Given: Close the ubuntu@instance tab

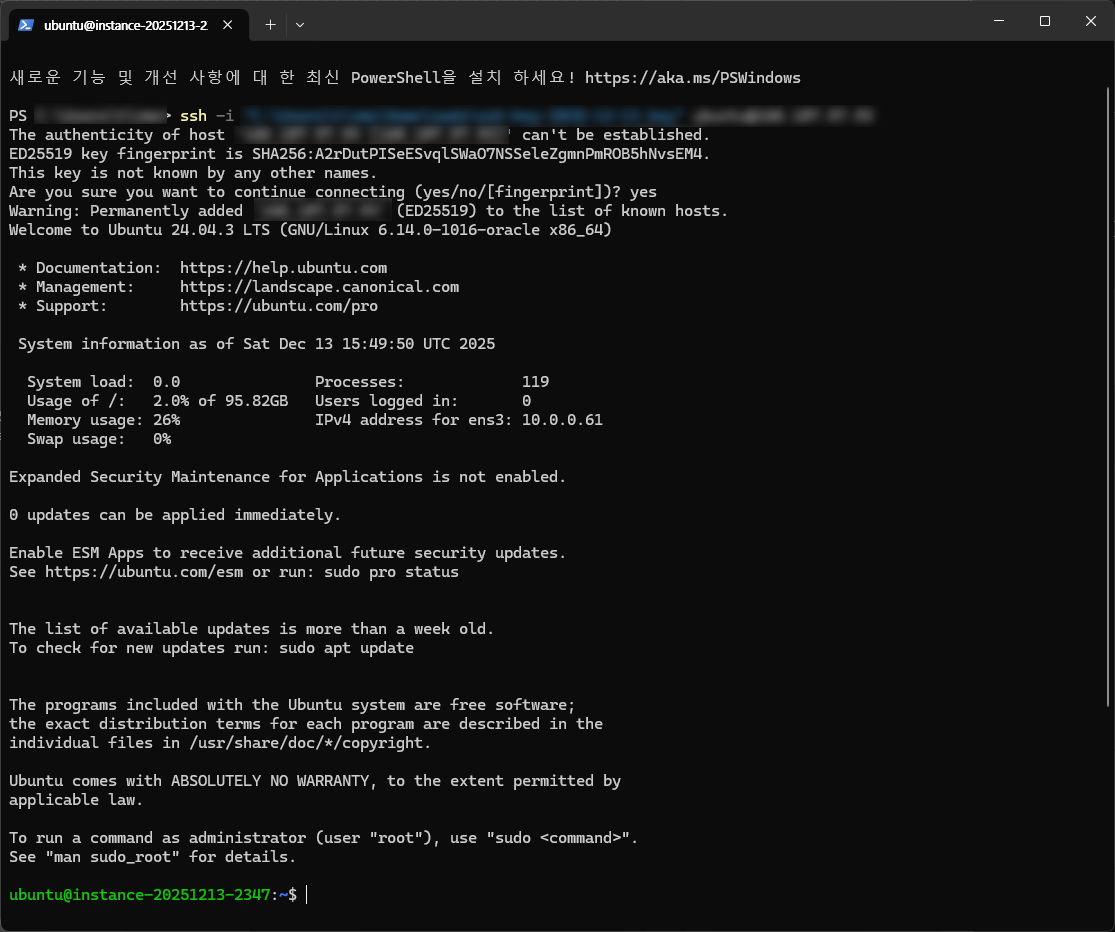Looking at the screenshot, I should pyautogui.click(x=228, y=25).
